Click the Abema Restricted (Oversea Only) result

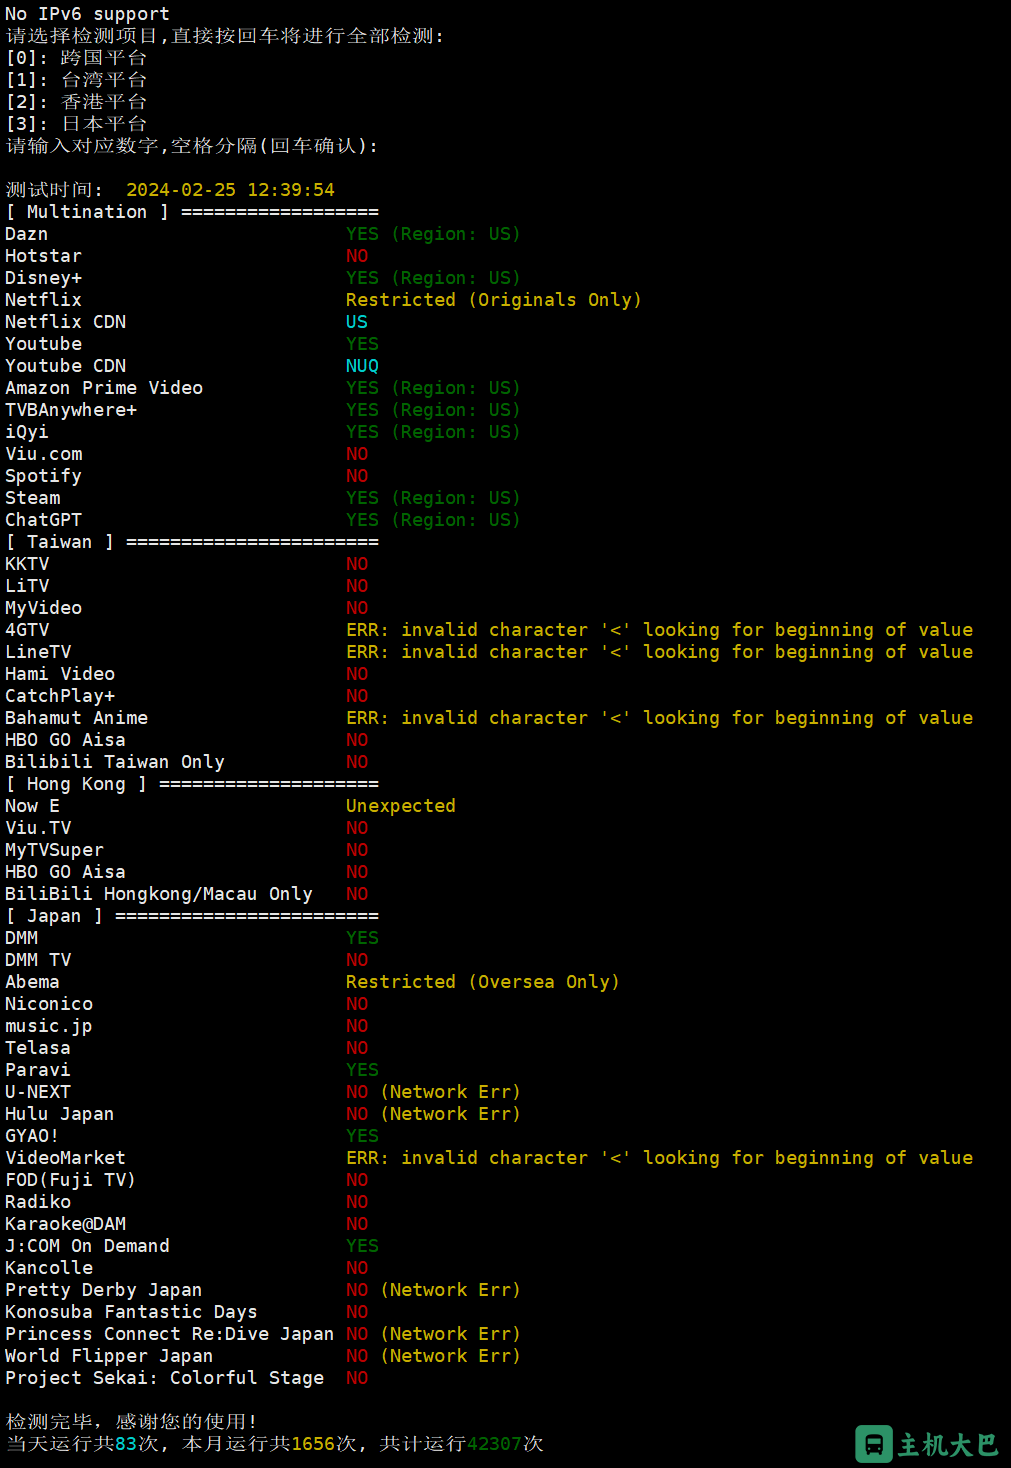point(483,982)
